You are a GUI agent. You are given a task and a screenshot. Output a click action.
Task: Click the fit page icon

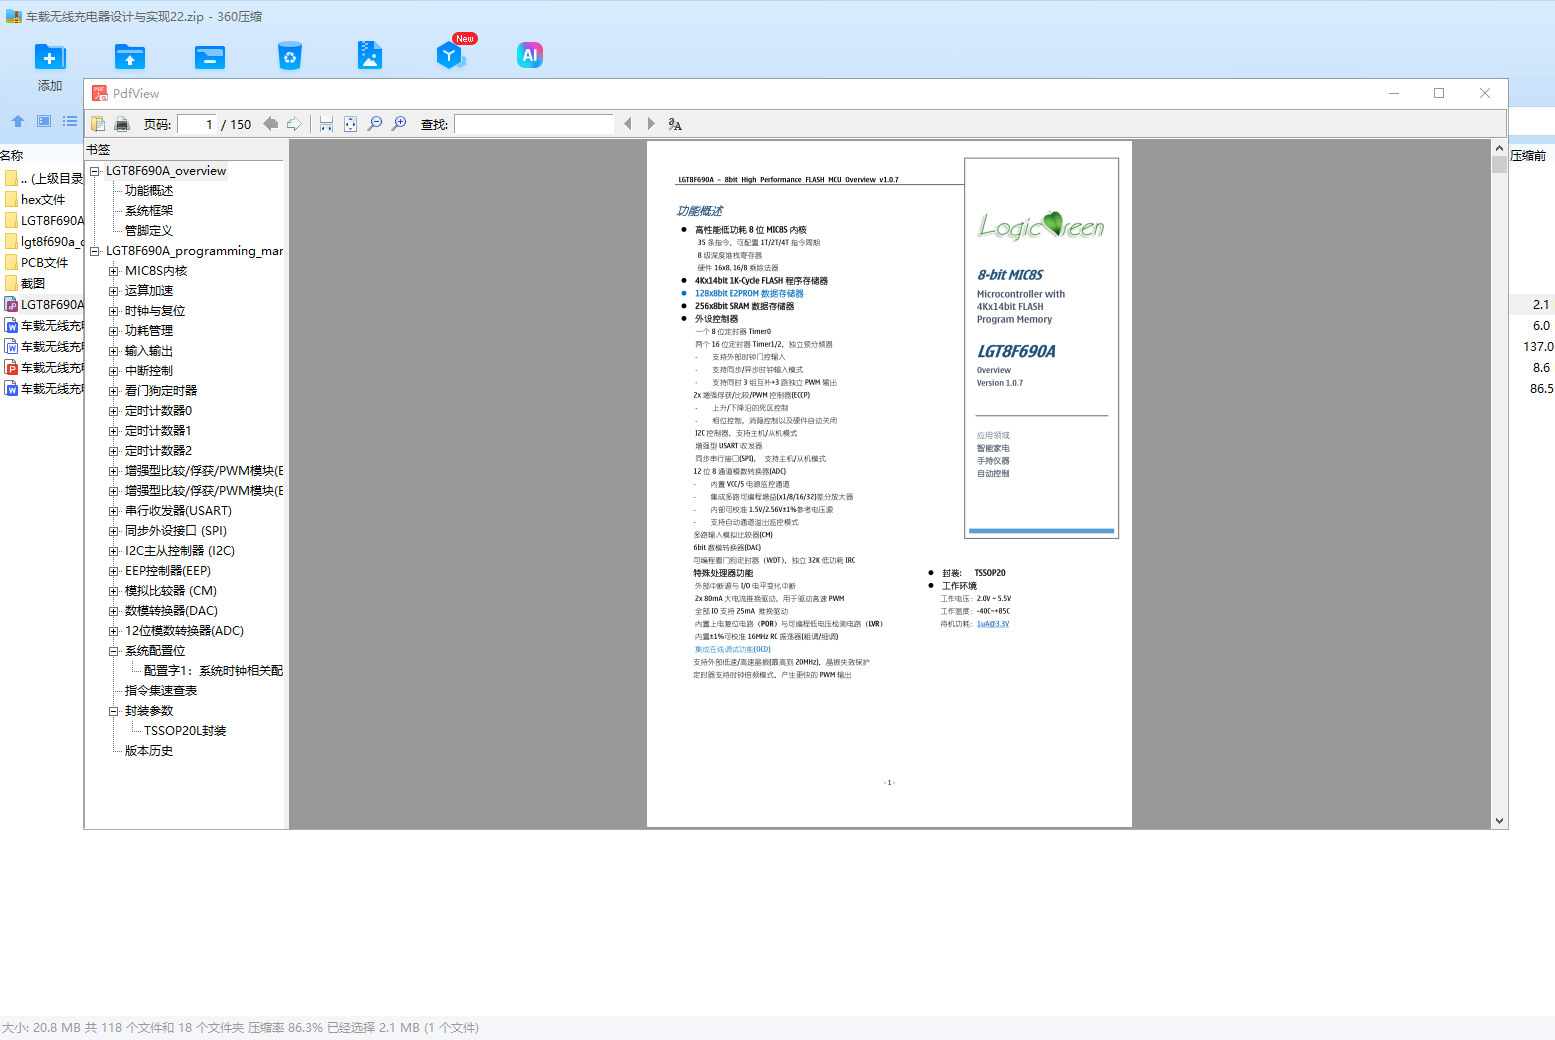pos(350,124)
